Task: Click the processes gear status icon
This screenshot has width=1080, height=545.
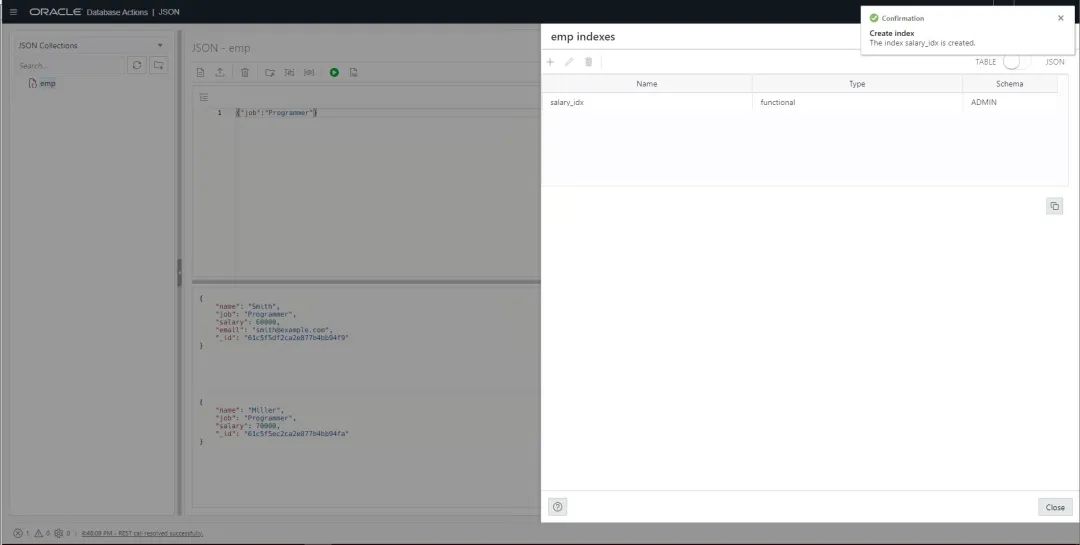Action: 59,533
